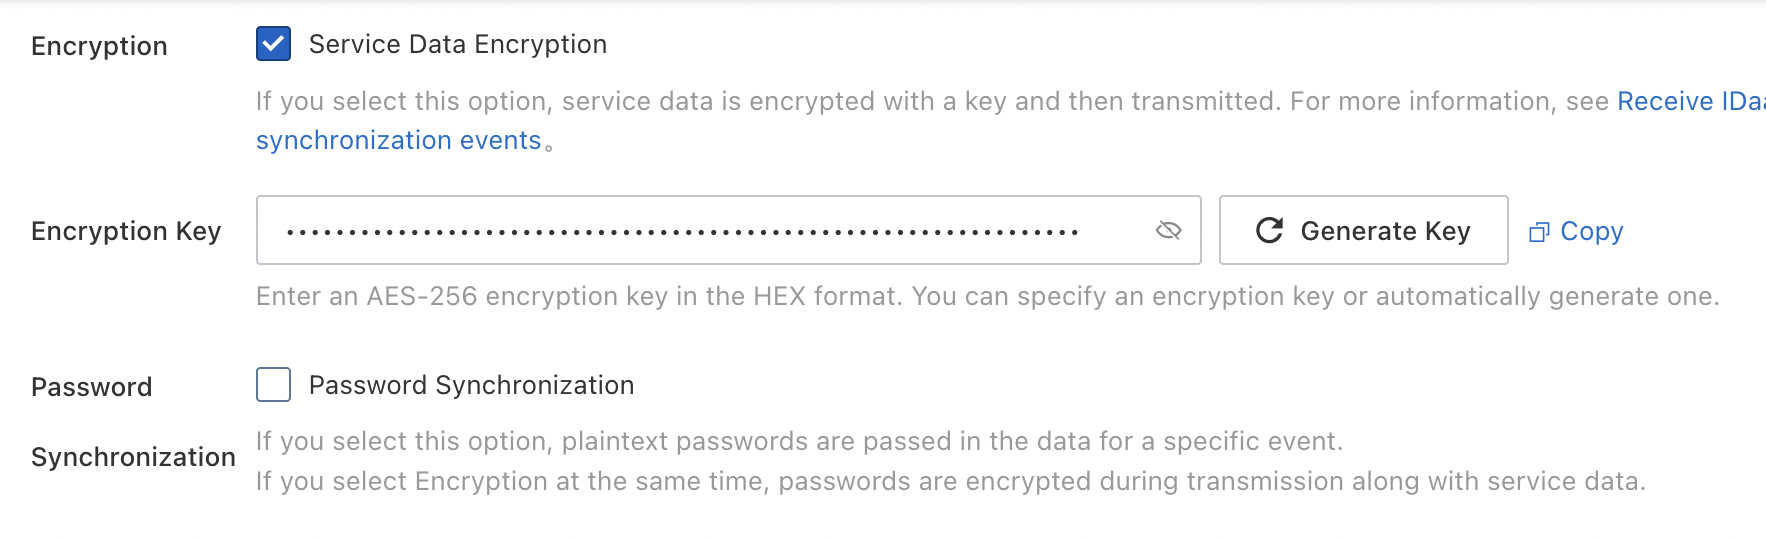The width and height of the screenshot is (1766, 540).
Task: Follow the 'synchronization events' link
Action: [398, 140]
